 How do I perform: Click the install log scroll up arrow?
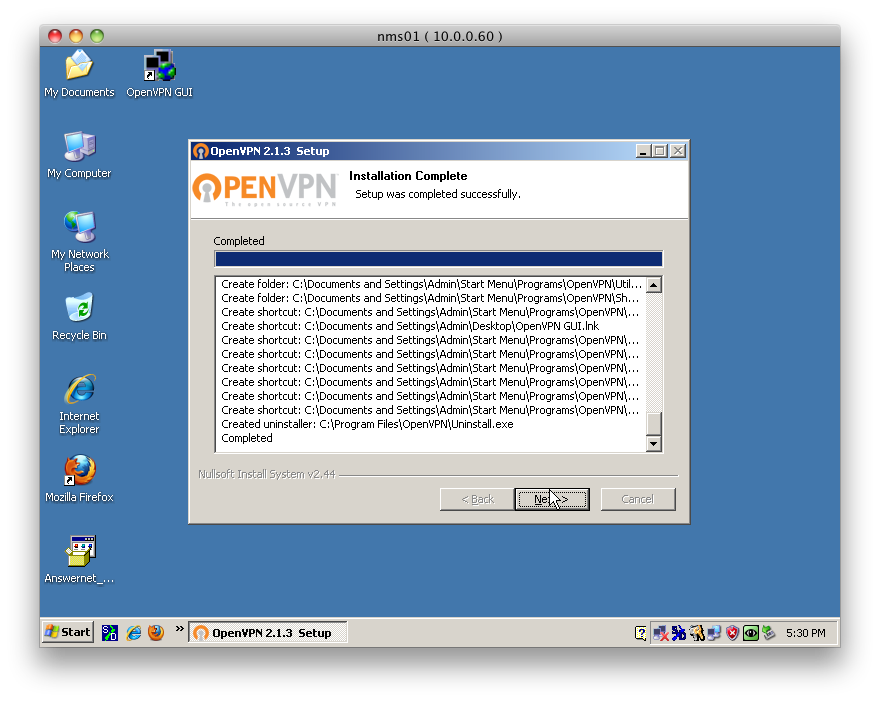(x=653, y=285)
